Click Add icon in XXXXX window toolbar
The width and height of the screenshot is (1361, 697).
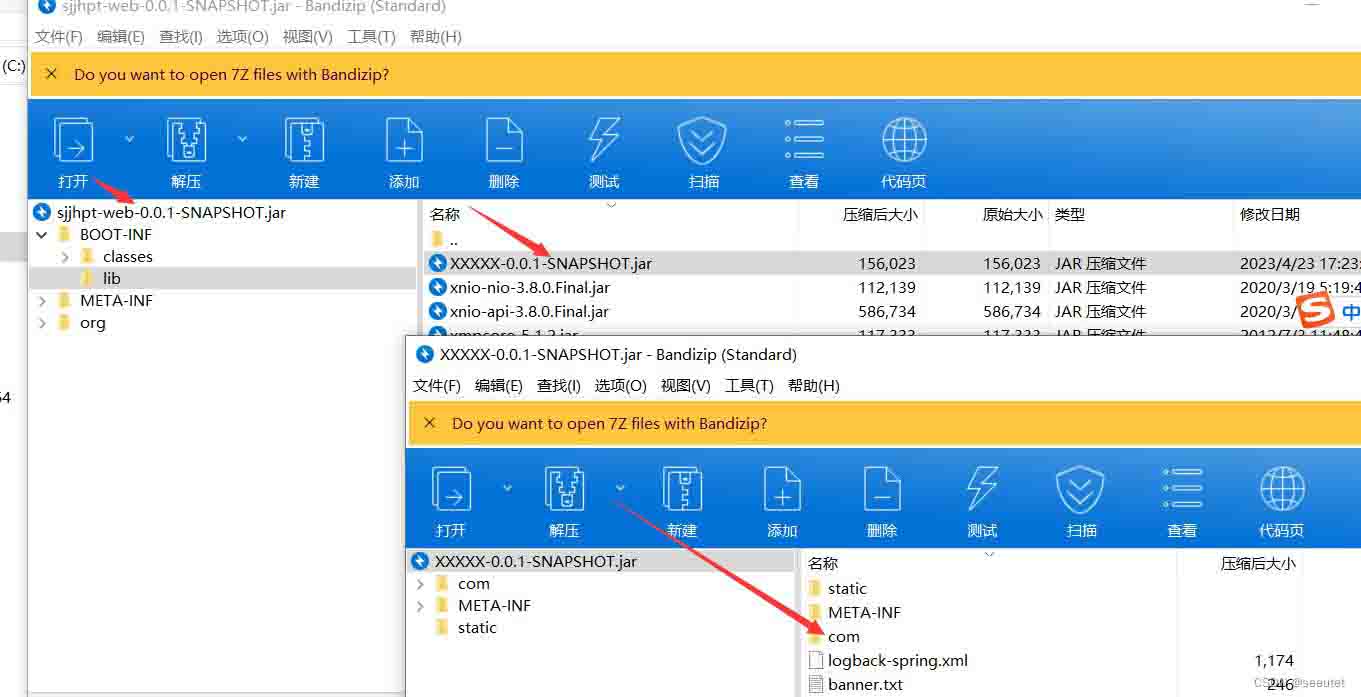point(782,490)
